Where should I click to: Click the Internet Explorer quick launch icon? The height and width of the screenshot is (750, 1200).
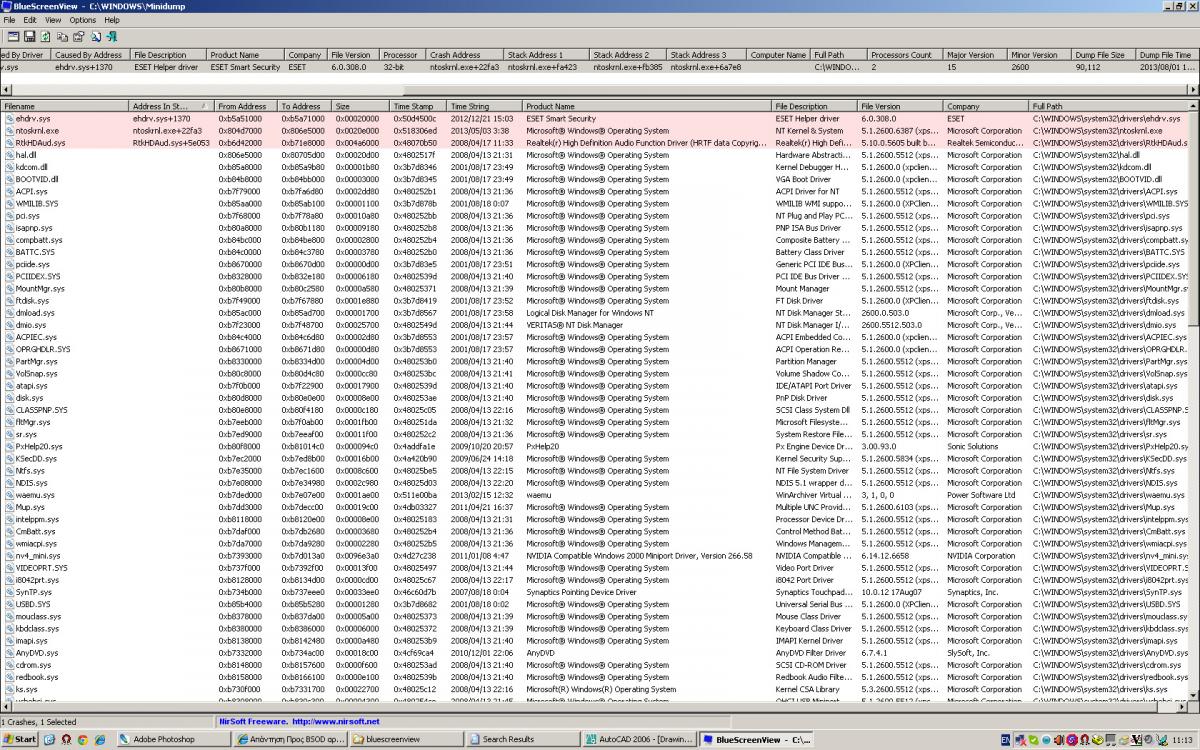click(x=100, y=739)
